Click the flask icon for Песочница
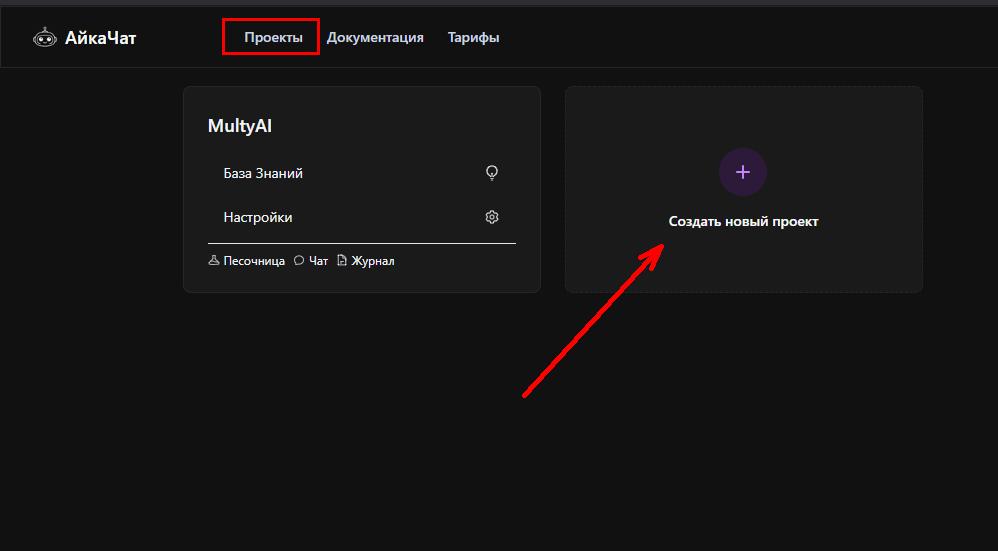Image resolution: width=998 pixels, height=551 pixels. click(213, 261)
